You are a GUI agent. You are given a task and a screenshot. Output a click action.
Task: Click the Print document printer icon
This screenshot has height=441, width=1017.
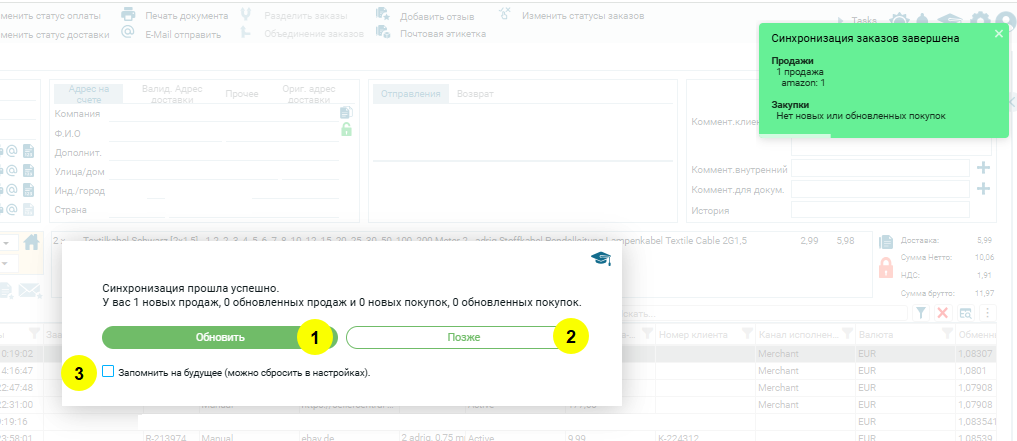(x=128, y=15)
